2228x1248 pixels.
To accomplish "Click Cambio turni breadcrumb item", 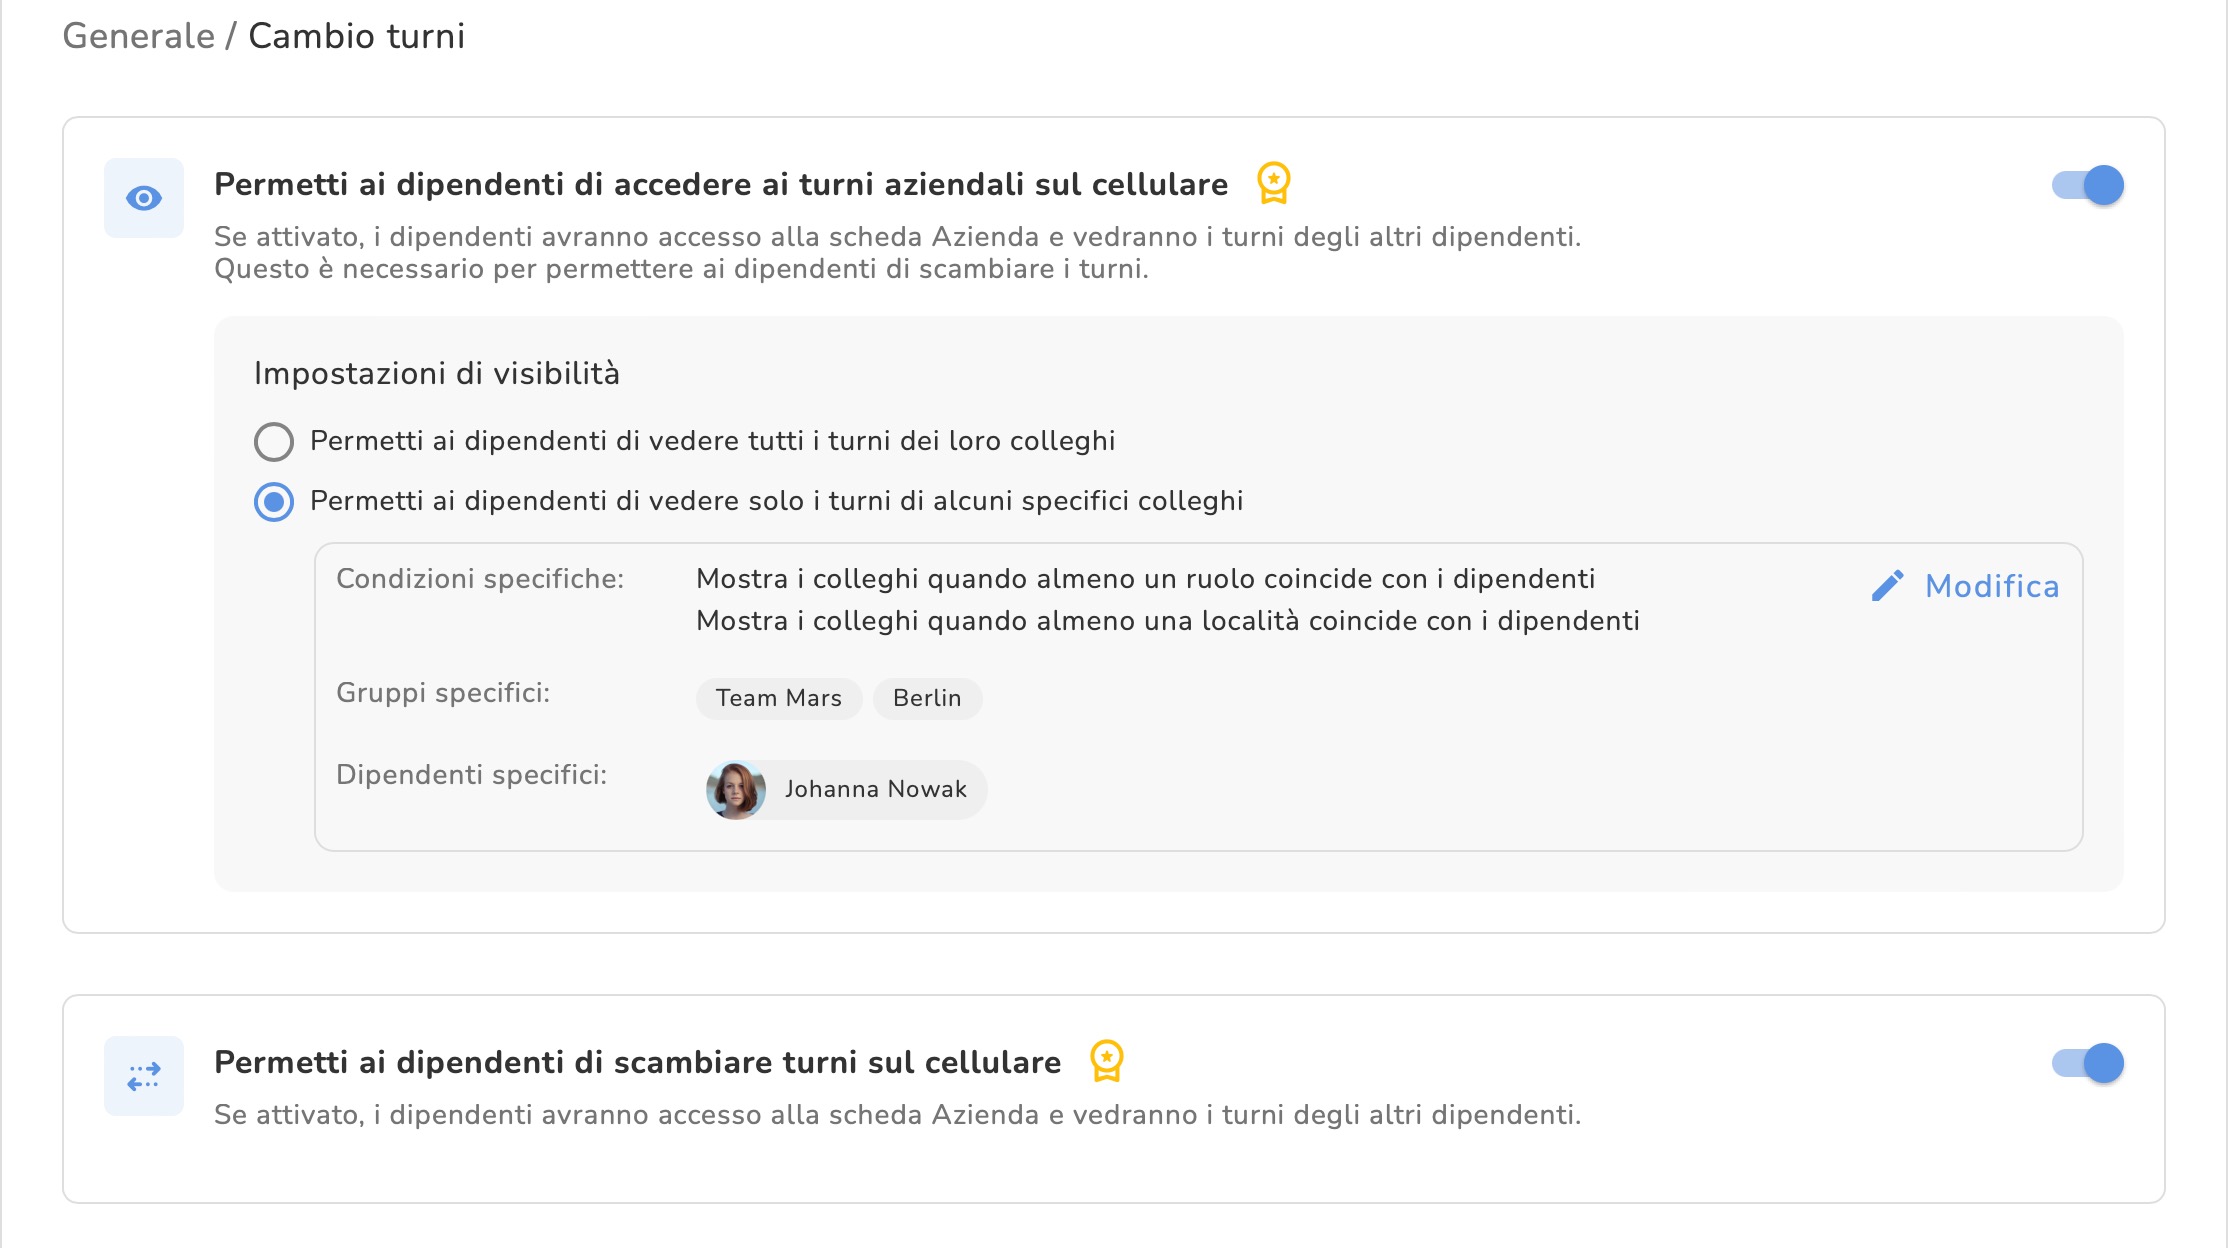I will (356, 36).
